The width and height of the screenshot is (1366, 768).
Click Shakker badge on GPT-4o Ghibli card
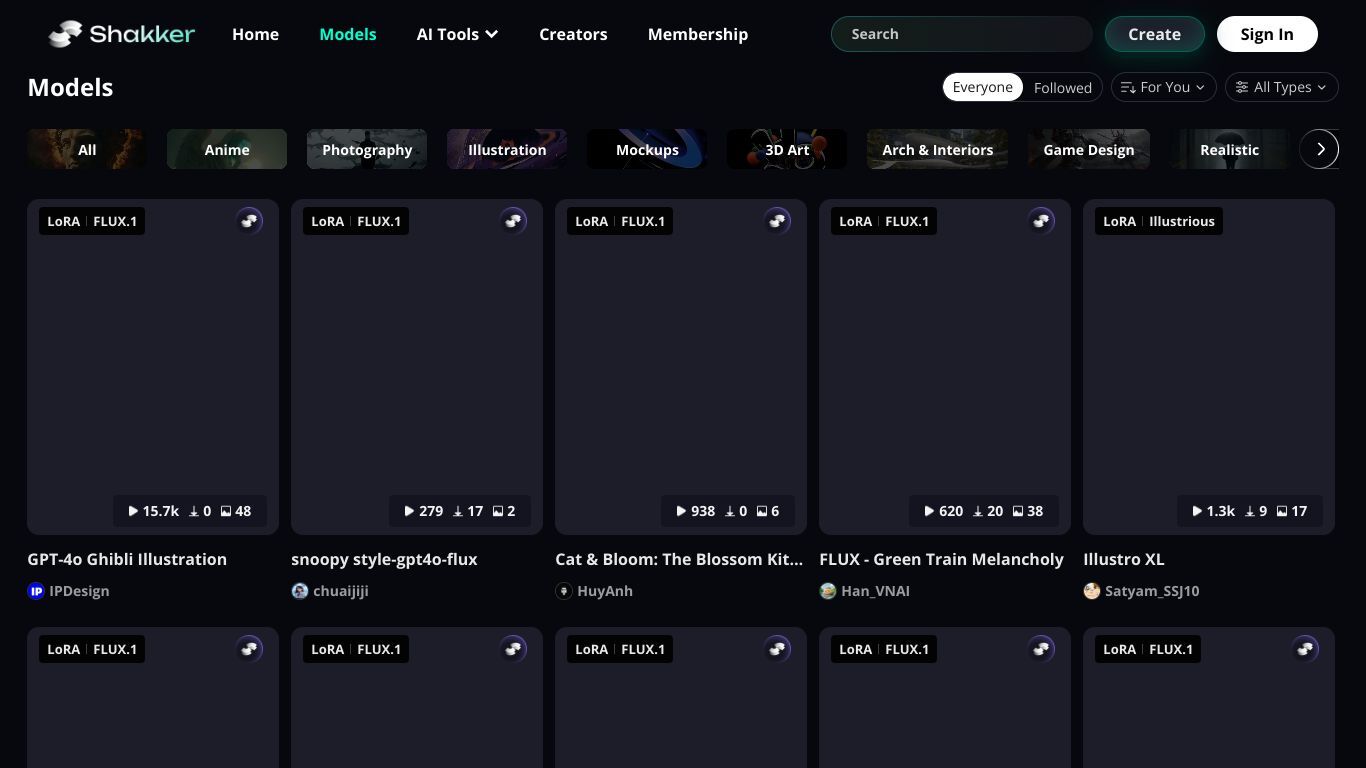click(x=249, y=221)
